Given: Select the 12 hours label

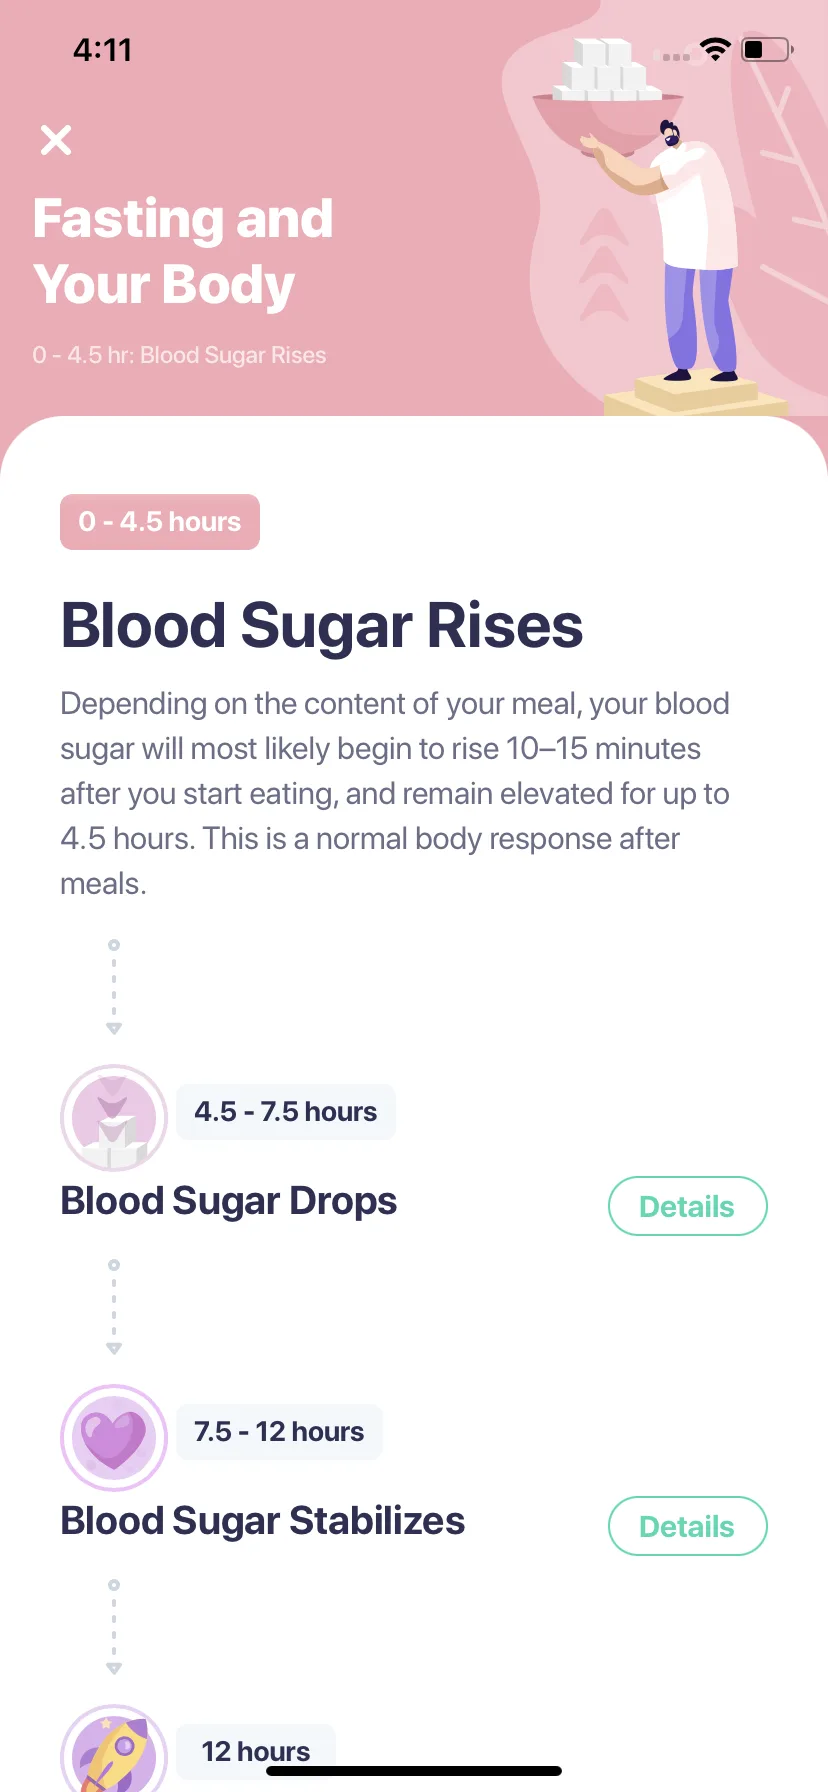Looking at the screenshot, I should point(256,1752).
